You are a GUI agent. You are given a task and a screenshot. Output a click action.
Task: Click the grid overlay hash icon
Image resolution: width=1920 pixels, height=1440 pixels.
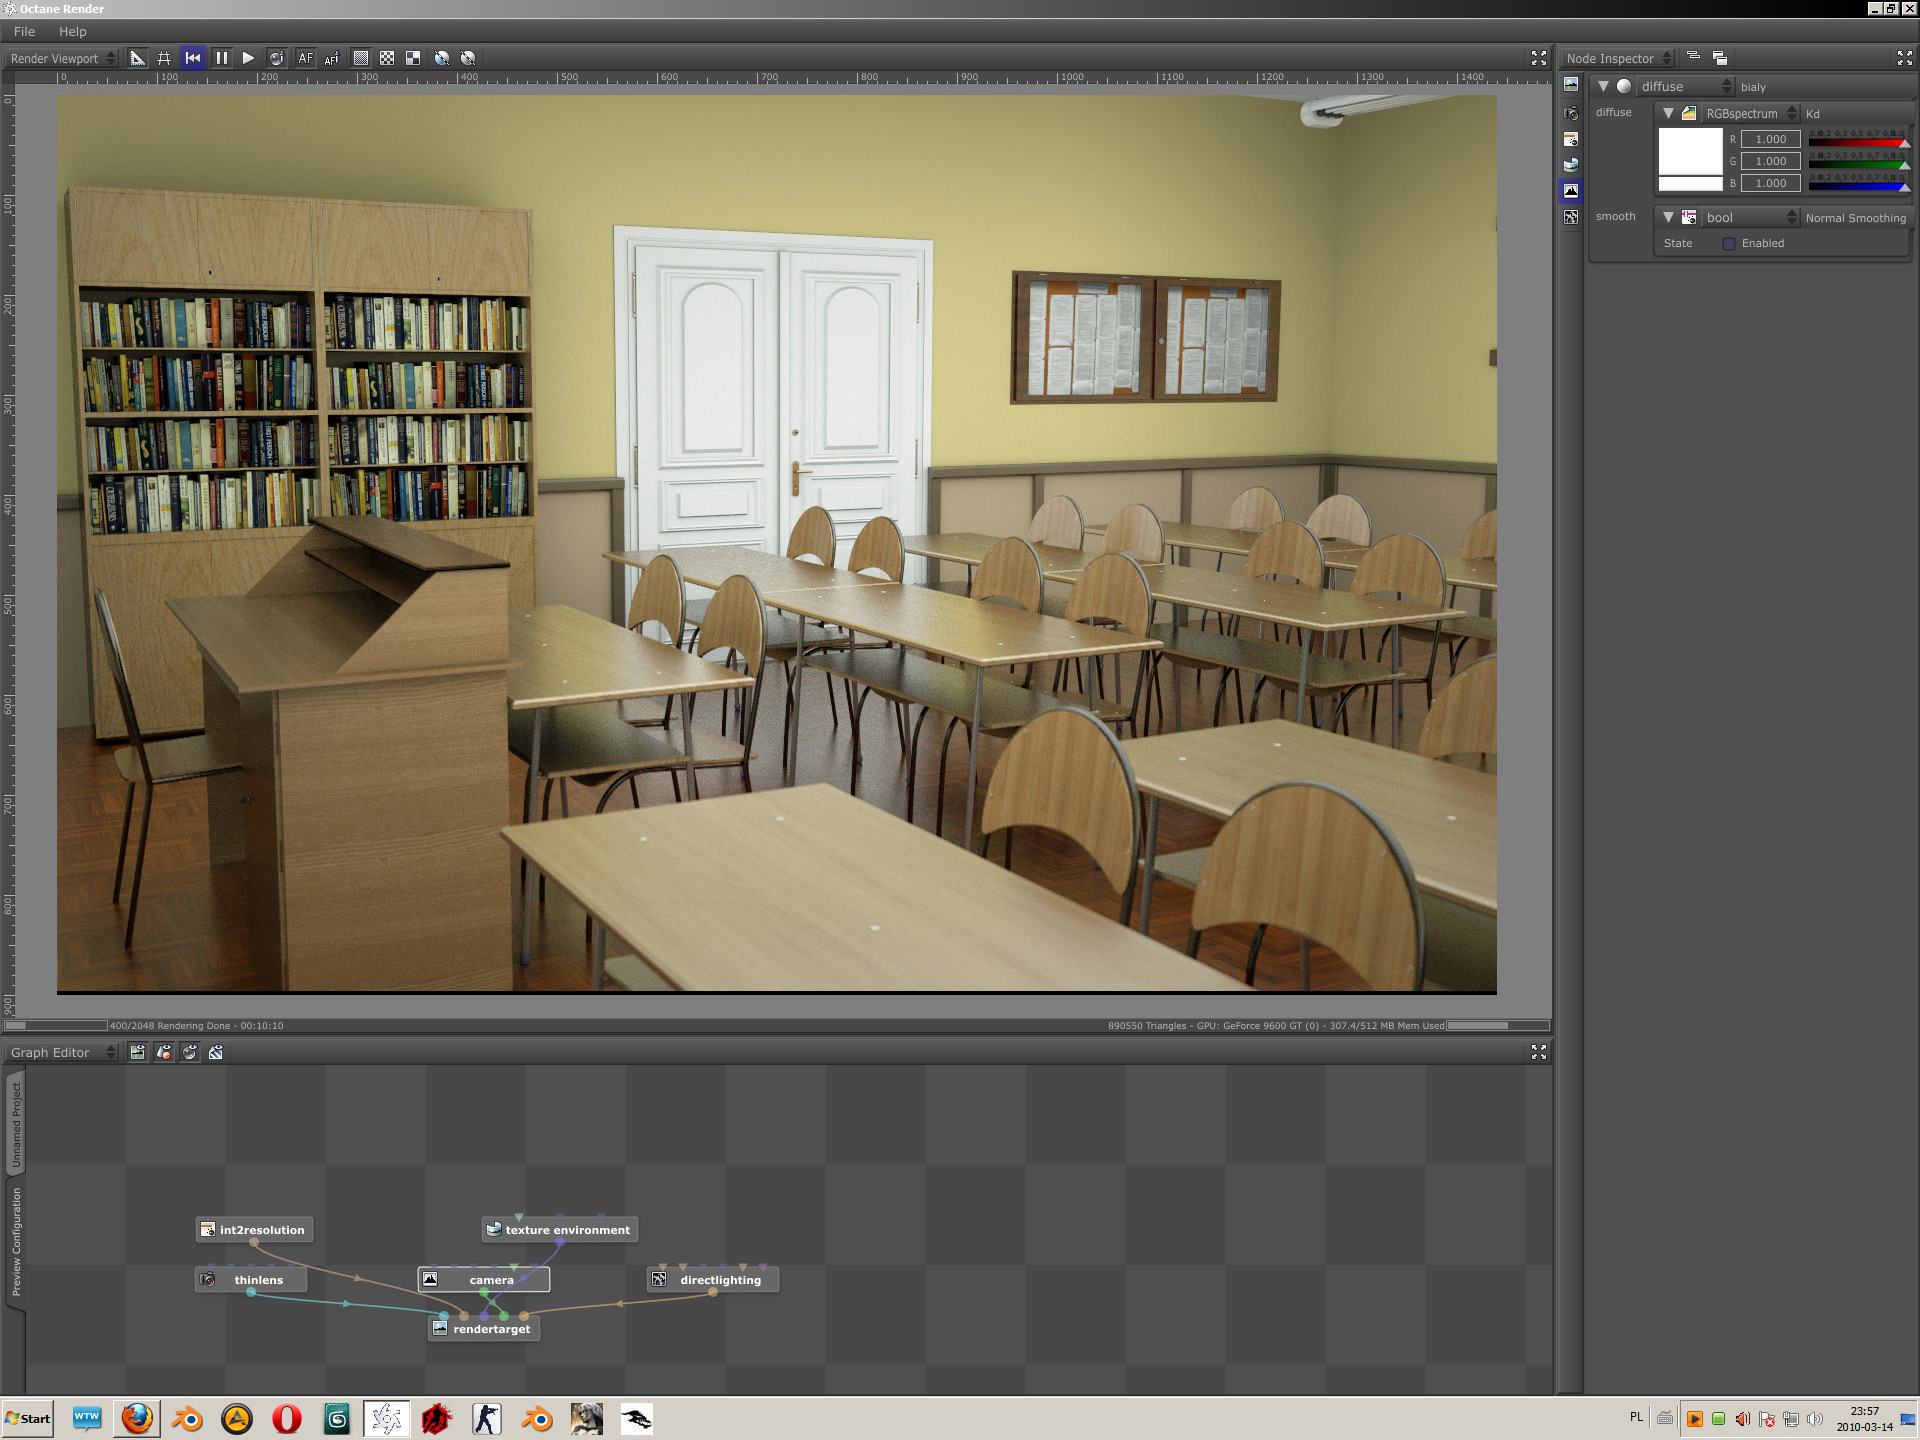pos(164,58)
